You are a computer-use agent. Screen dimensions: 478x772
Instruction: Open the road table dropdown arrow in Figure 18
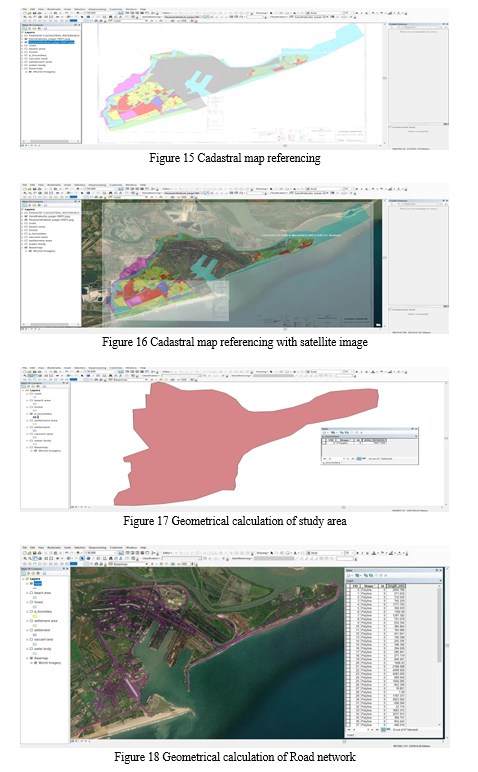tap(441, 580)
